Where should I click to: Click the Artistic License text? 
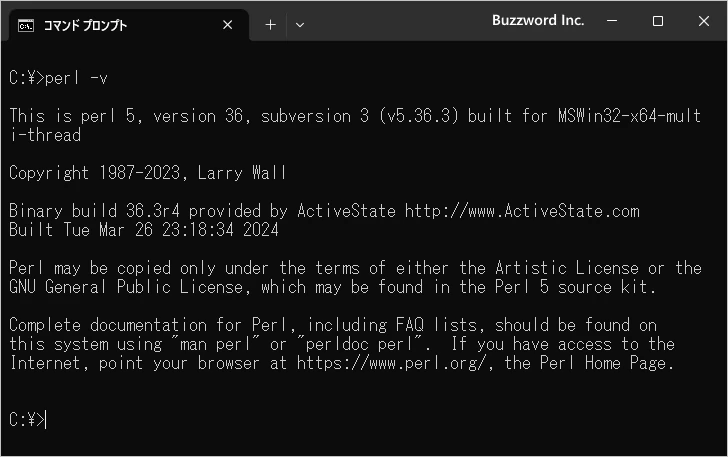(x=567, y=268)
